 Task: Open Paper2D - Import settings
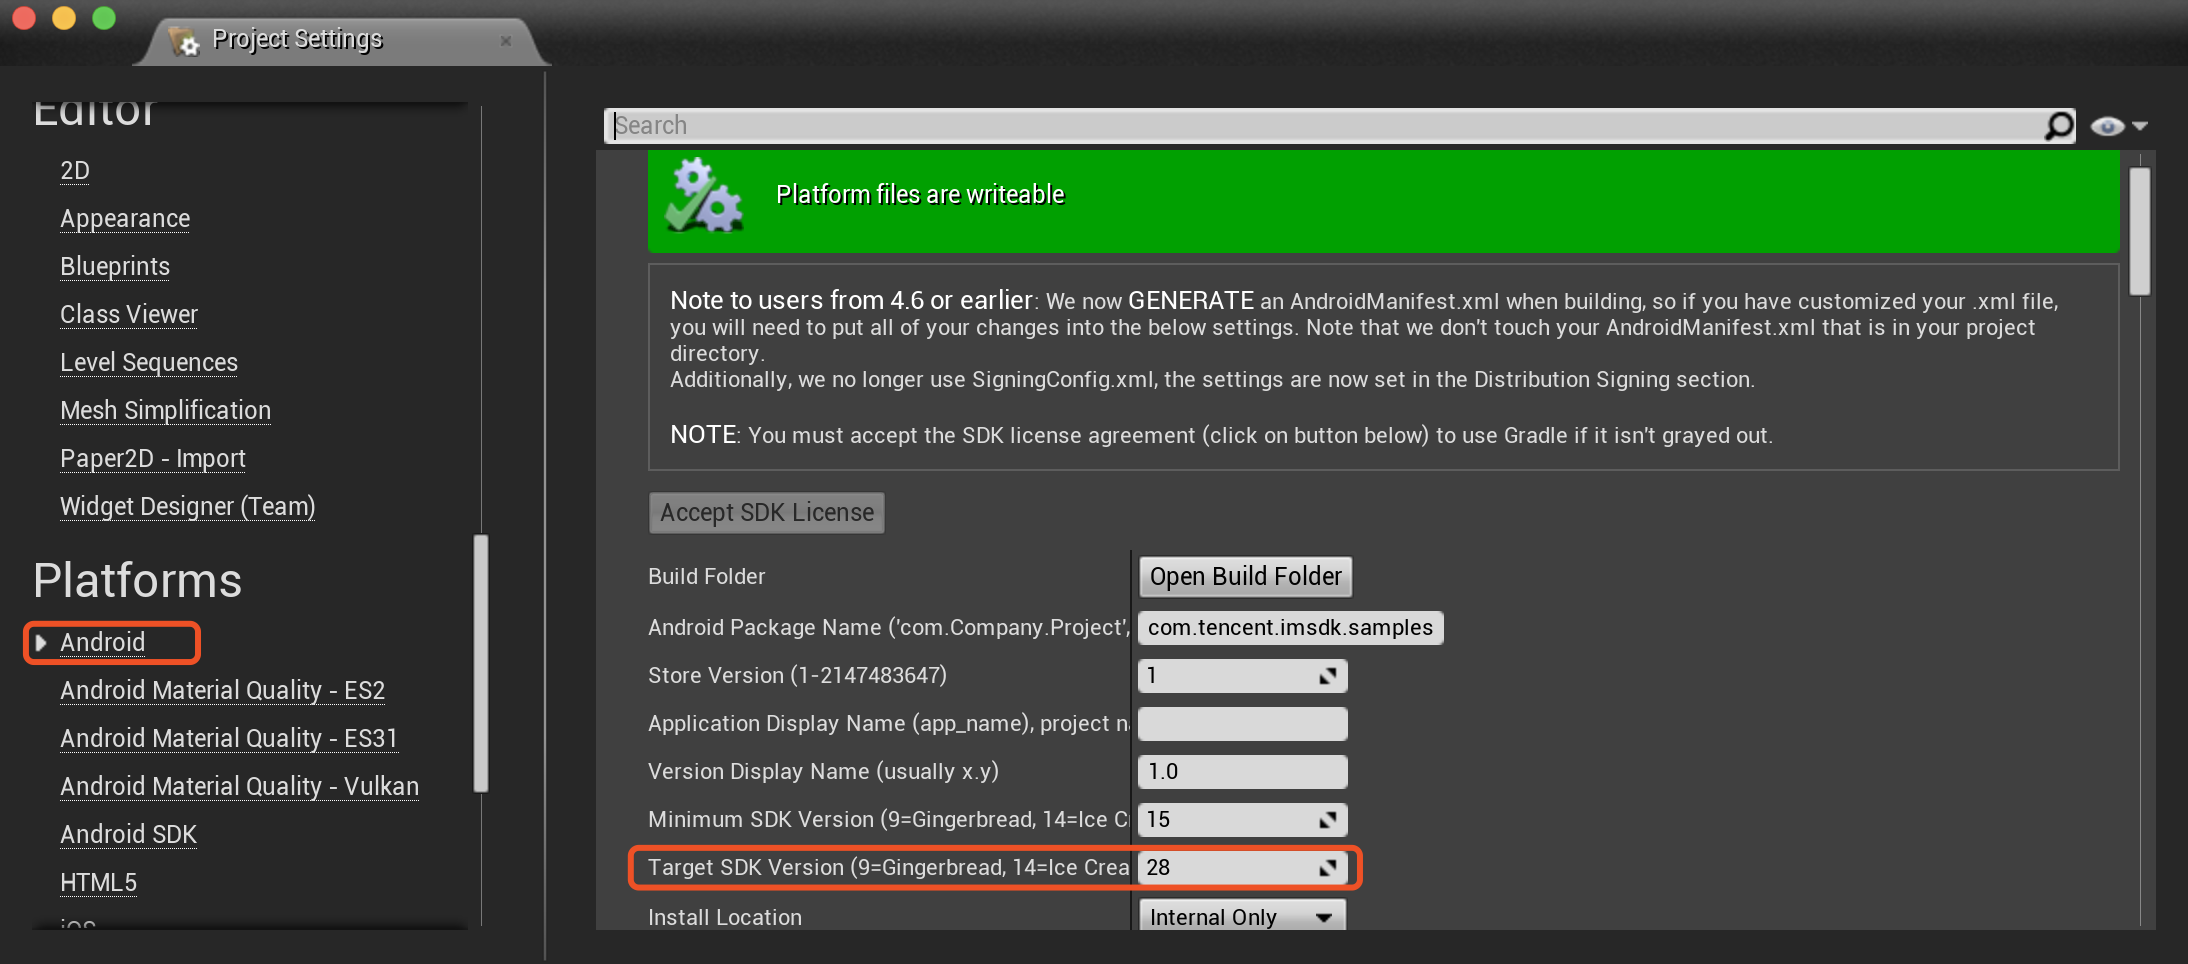point(153,459)
